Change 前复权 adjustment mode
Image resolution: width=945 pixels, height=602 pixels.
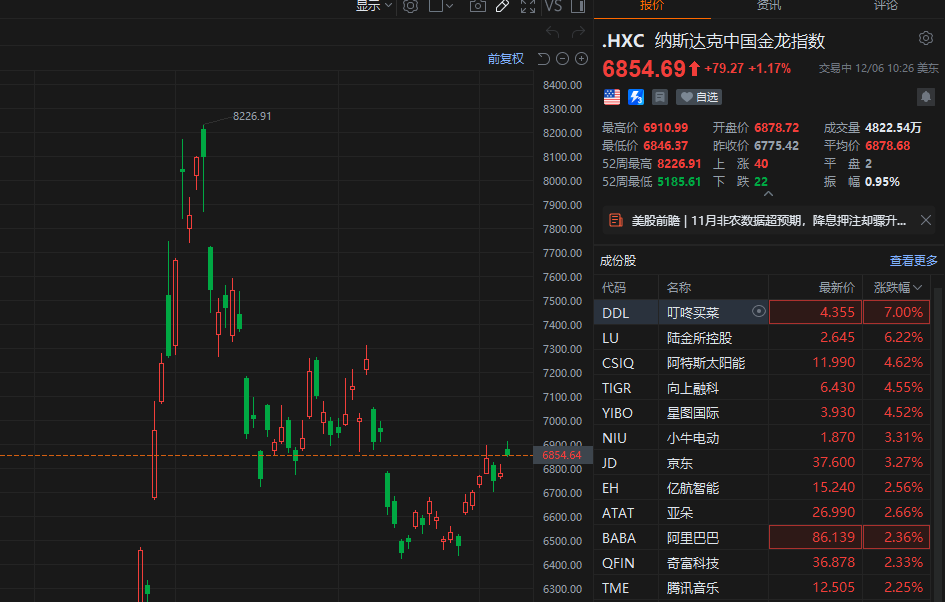point(506,58)
